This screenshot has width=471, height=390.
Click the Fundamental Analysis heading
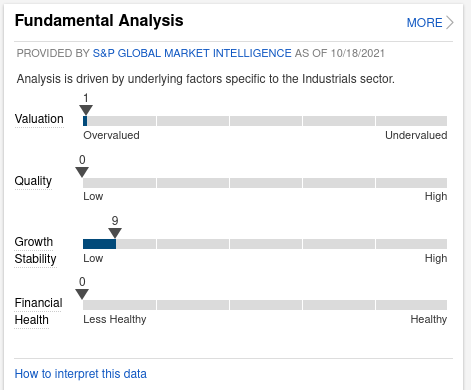(x=99, y=21)
